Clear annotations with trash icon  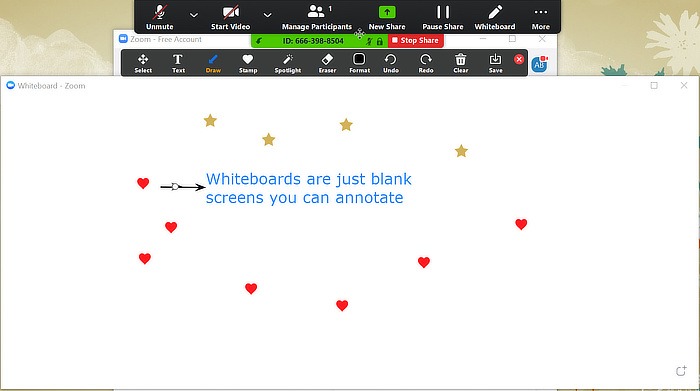click(460, 63)
